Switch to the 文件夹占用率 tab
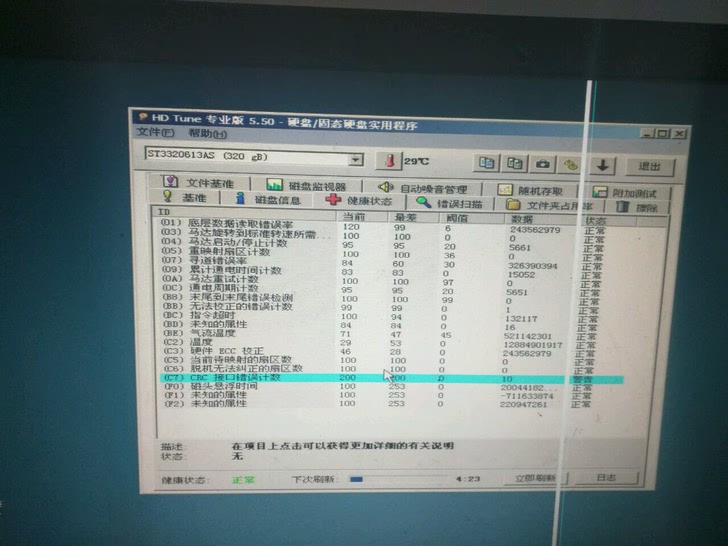This screenshot has height=546, width=728. 550,205
